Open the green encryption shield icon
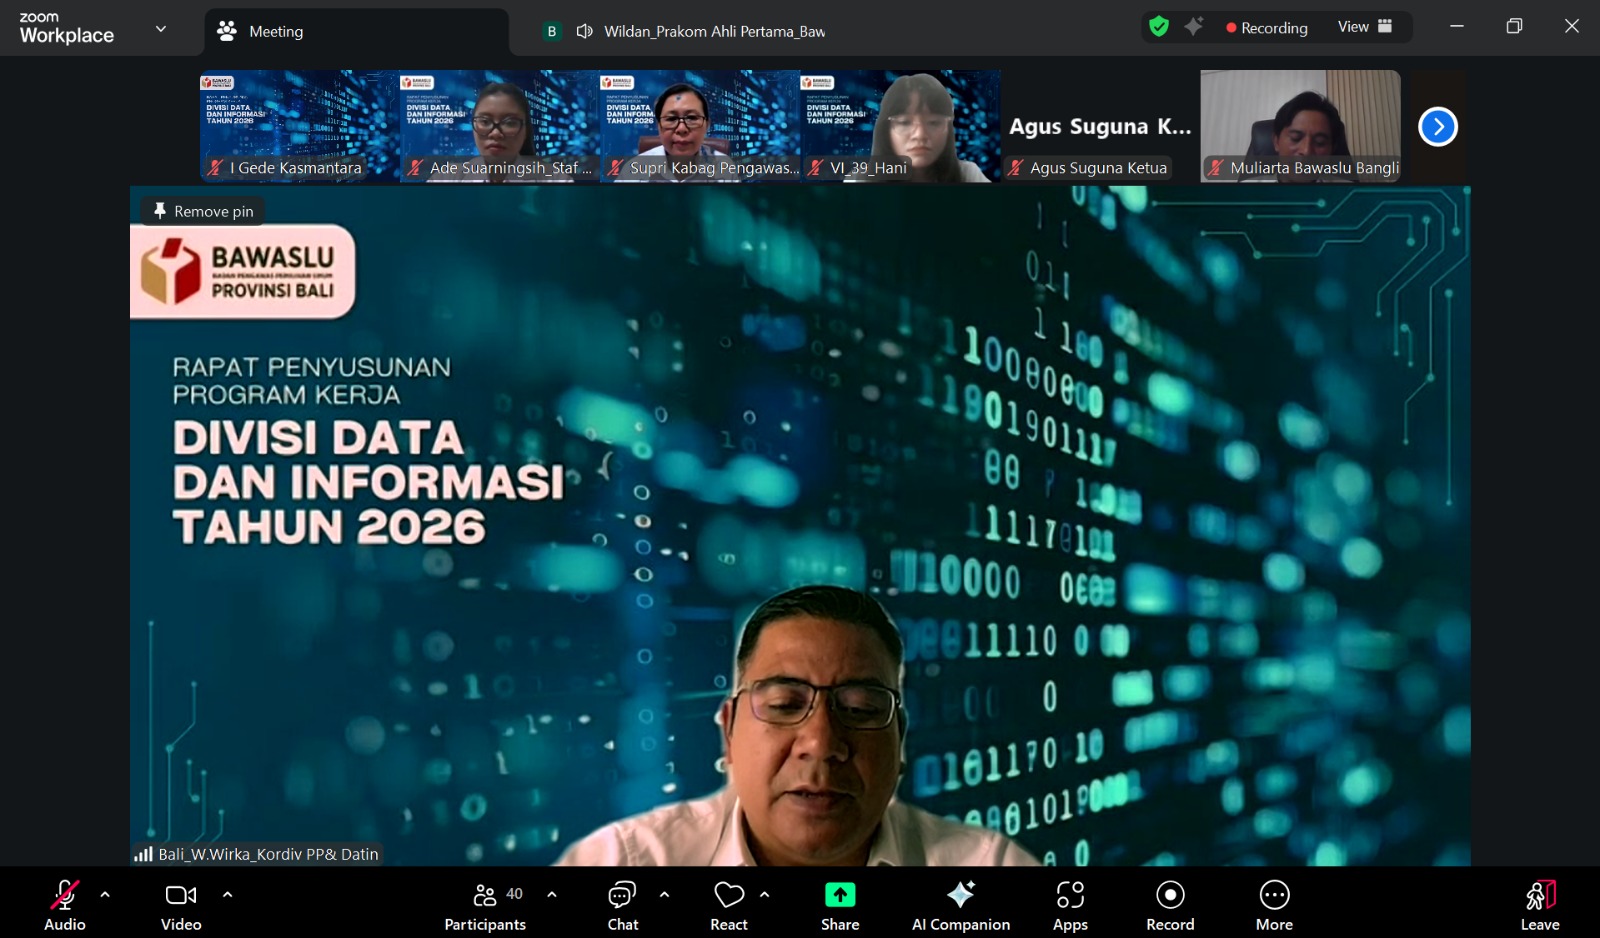The height and width of the screenshot is (938, 1600). (1159, 27)
